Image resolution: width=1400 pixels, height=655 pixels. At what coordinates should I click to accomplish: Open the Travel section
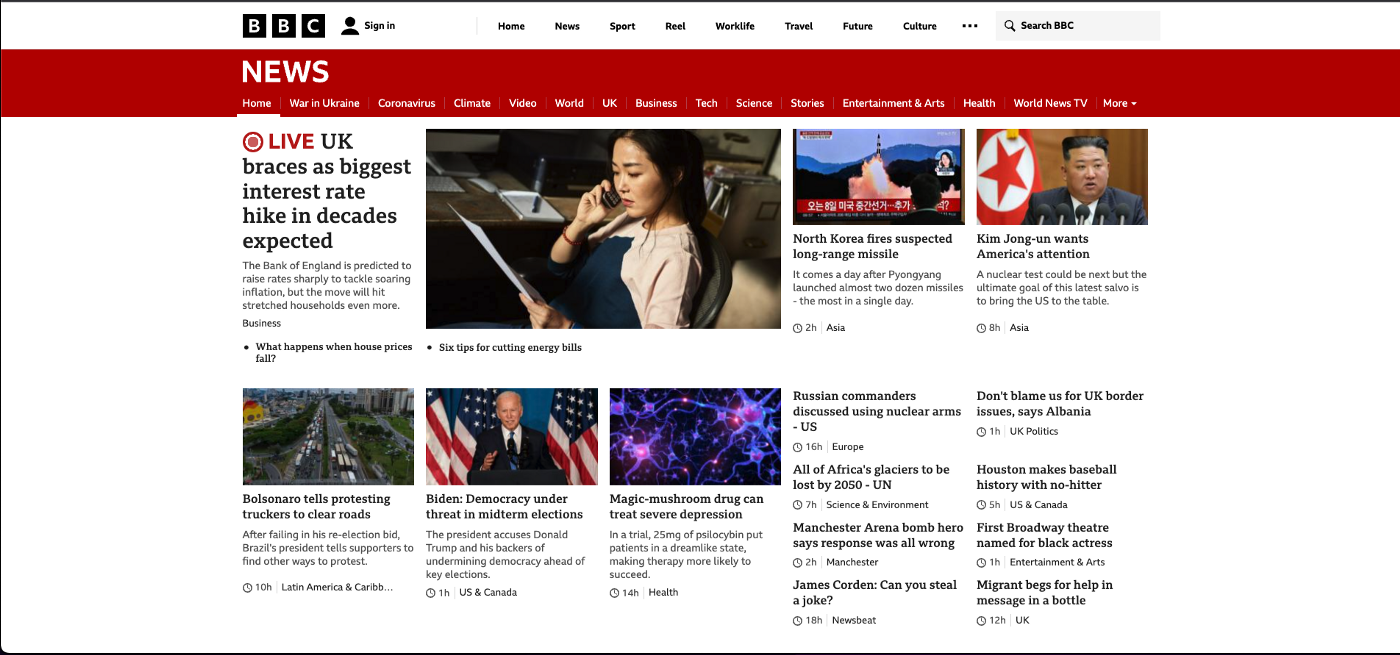(x=799, y=26)
